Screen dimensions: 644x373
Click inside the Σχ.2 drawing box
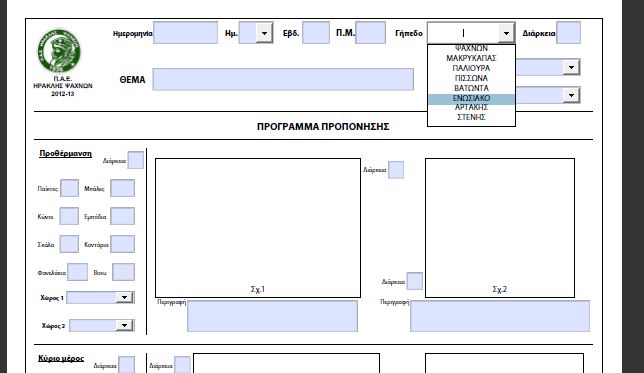(x=500, y=228)
